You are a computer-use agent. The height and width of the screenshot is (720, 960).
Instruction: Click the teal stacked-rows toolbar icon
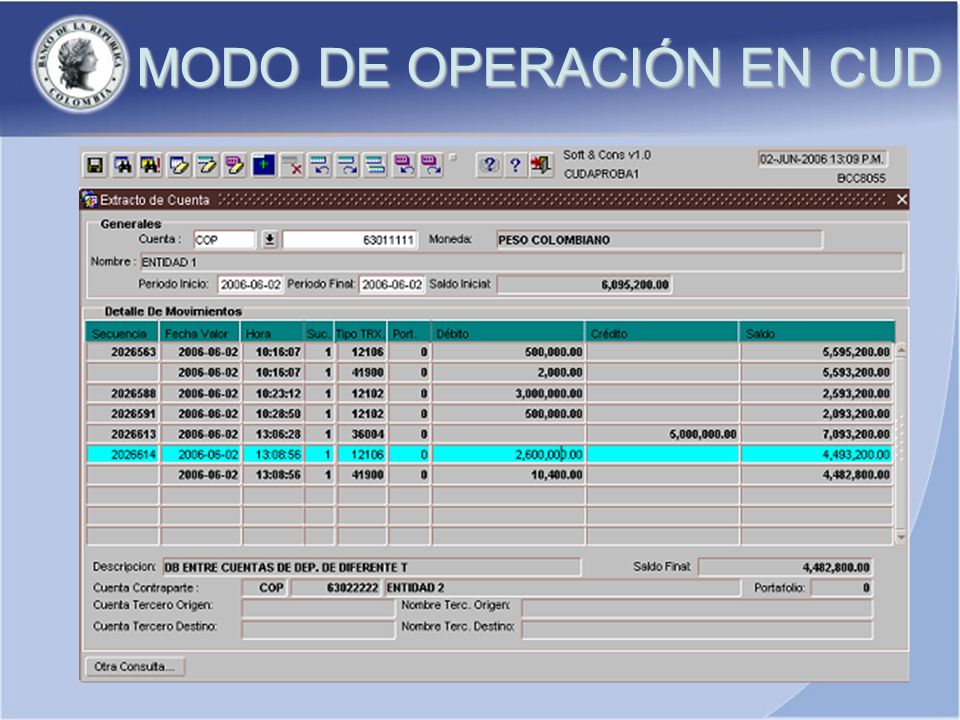tap(375, 165)
